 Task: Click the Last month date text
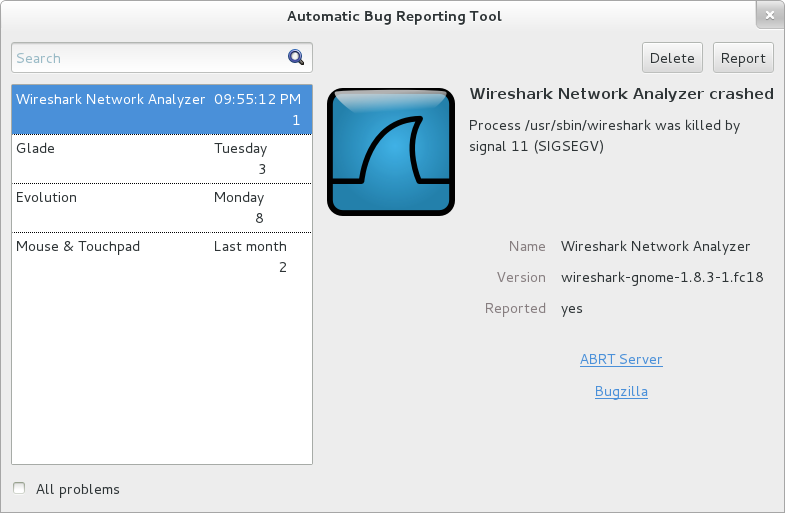pyautogui.click(x=250, y=246)
